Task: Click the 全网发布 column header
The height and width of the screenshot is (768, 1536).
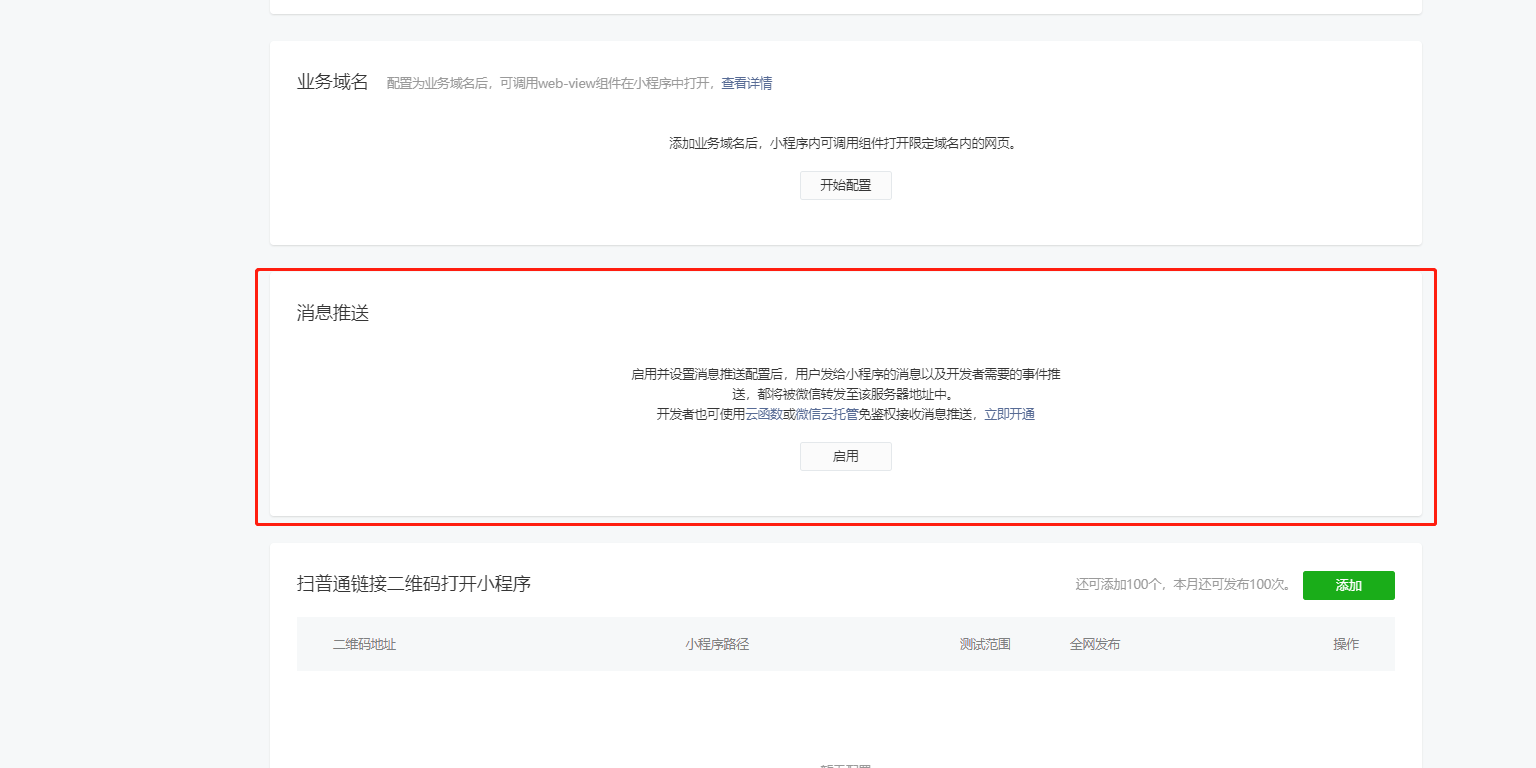Action: 1094,644
